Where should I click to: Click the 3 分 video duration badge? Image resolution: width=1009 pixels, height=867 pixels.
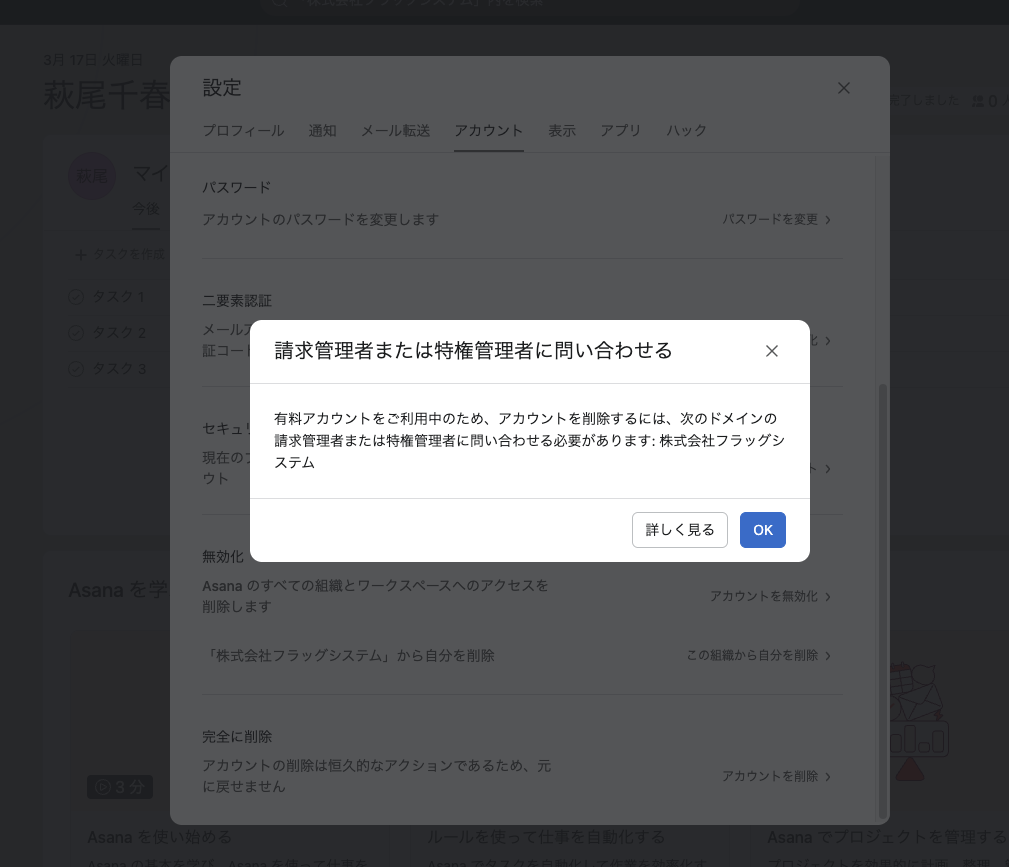coord(120,787)
